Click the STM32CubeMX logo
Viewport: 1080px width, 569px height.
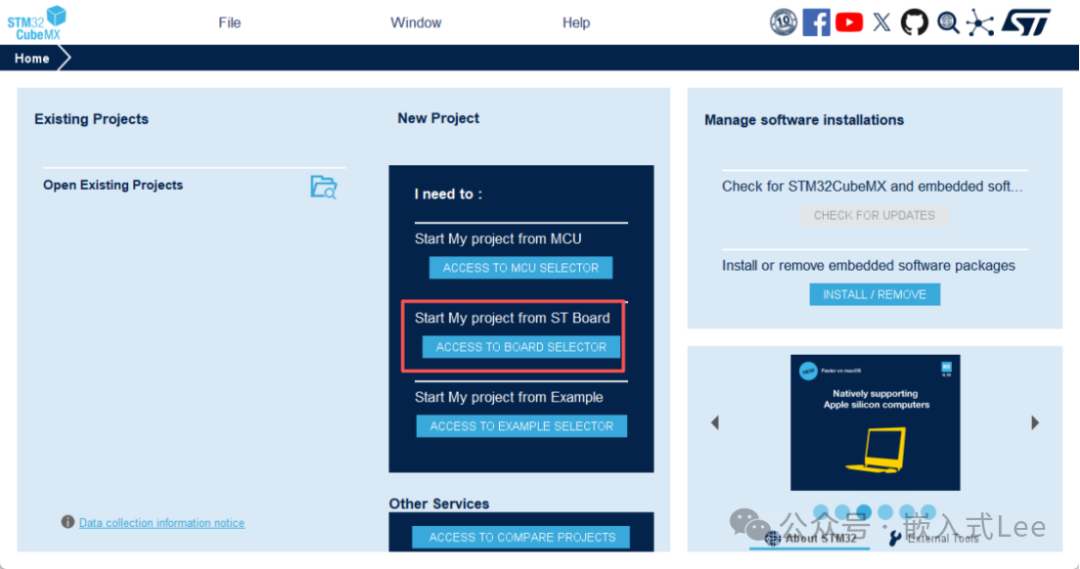(x=37, y=23)
